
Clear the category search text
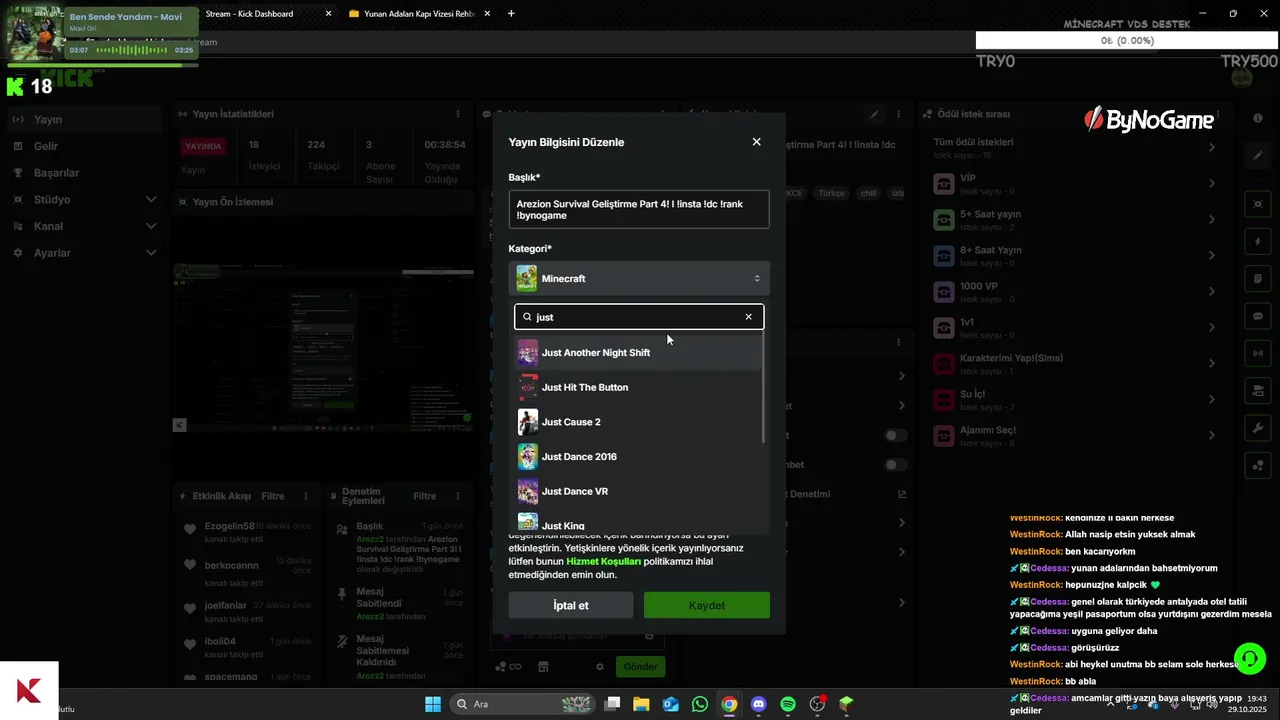tap(748, 317)
